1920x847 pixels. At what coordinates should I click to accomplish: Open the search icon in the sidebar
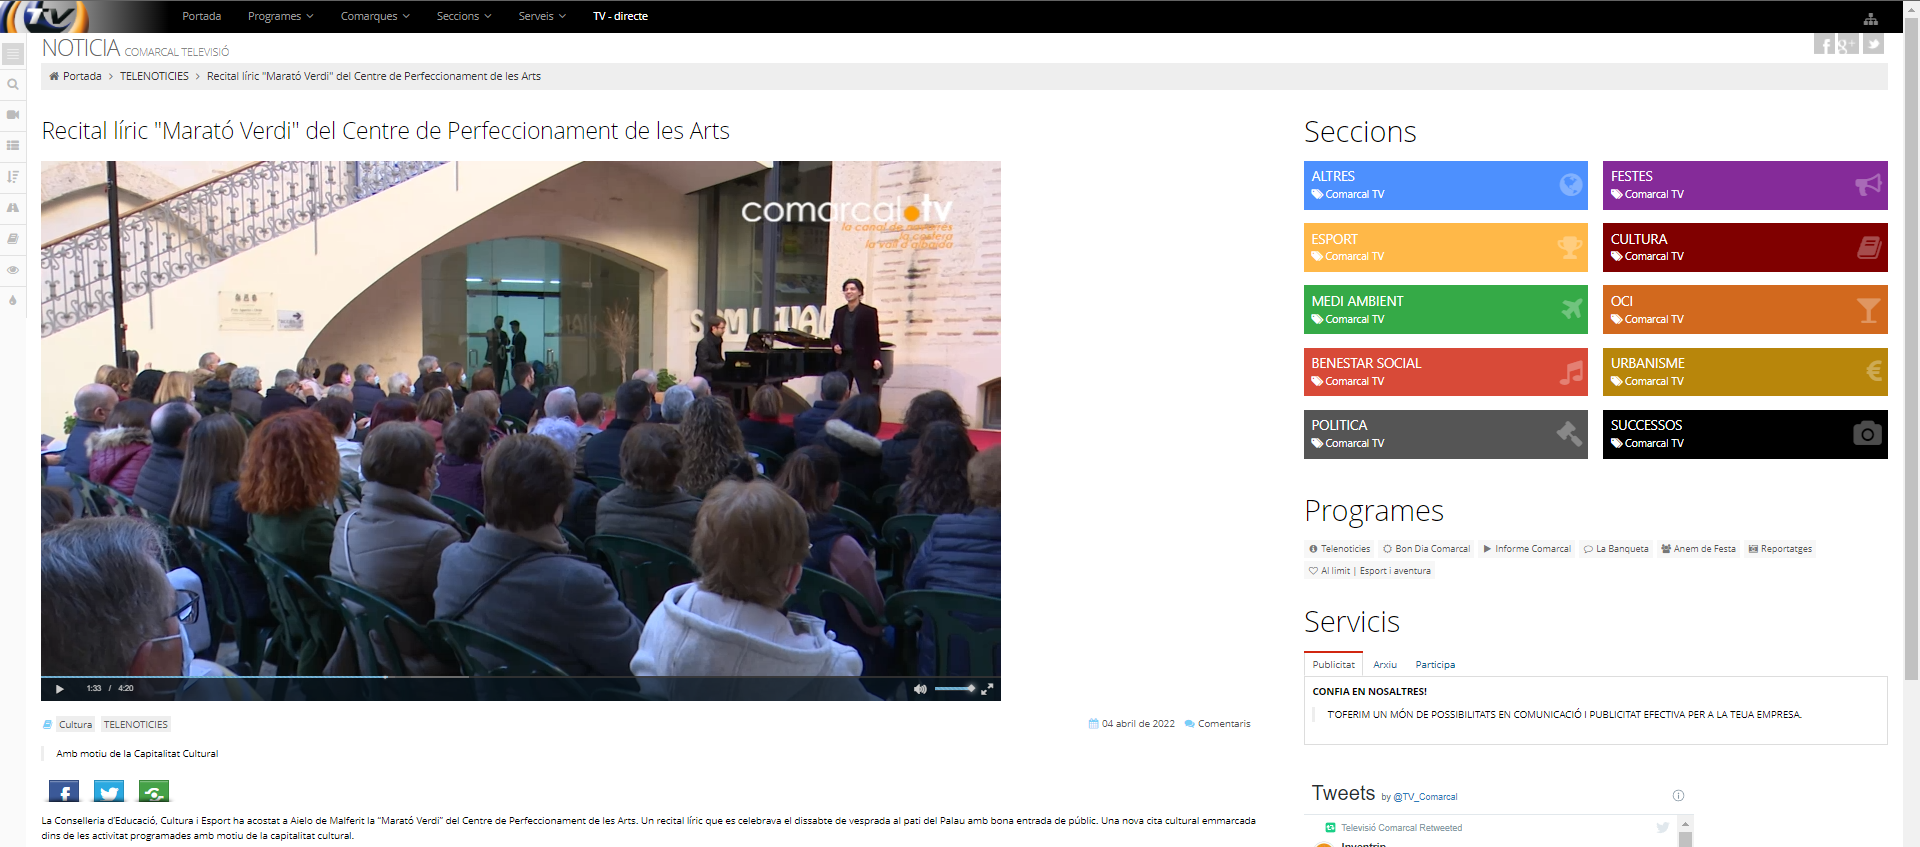(x=13, y=84)
